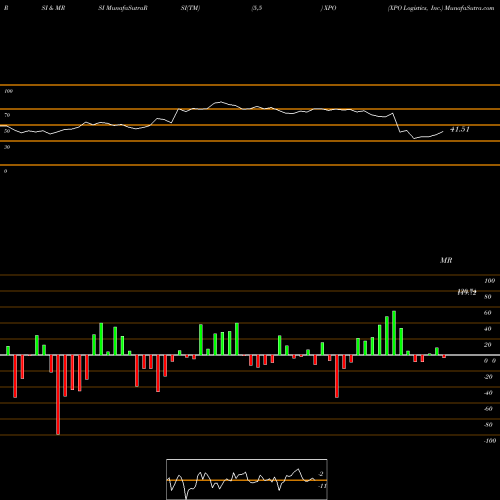The width and height of the screenshot is (500, 500).
Task: Click the MR title above the bar chart
Action: click(446, 260)
